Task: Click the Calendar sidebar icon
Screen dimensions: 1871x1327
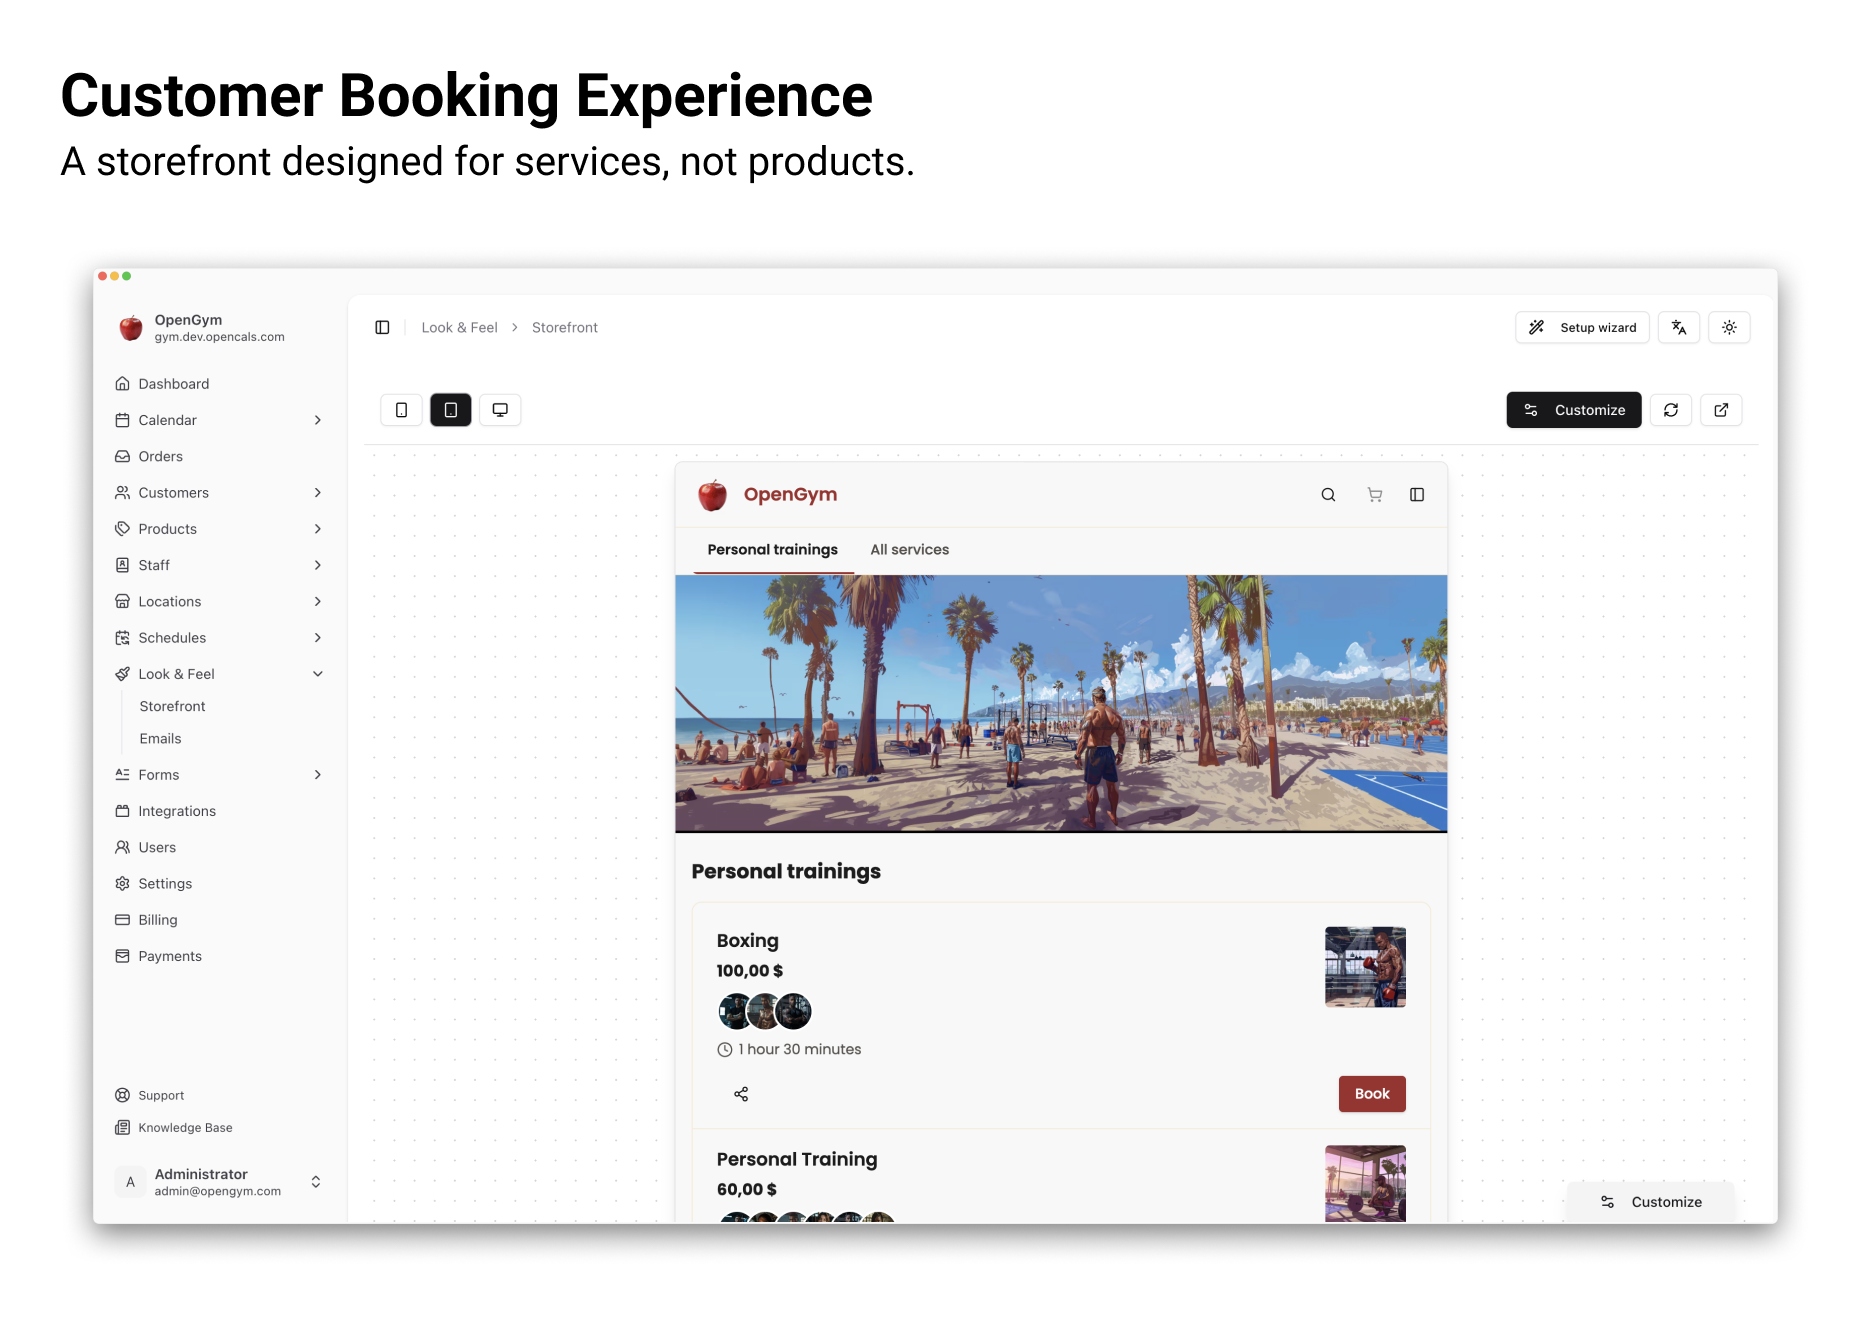Action: pyautogui.click(x=122, y=421)
